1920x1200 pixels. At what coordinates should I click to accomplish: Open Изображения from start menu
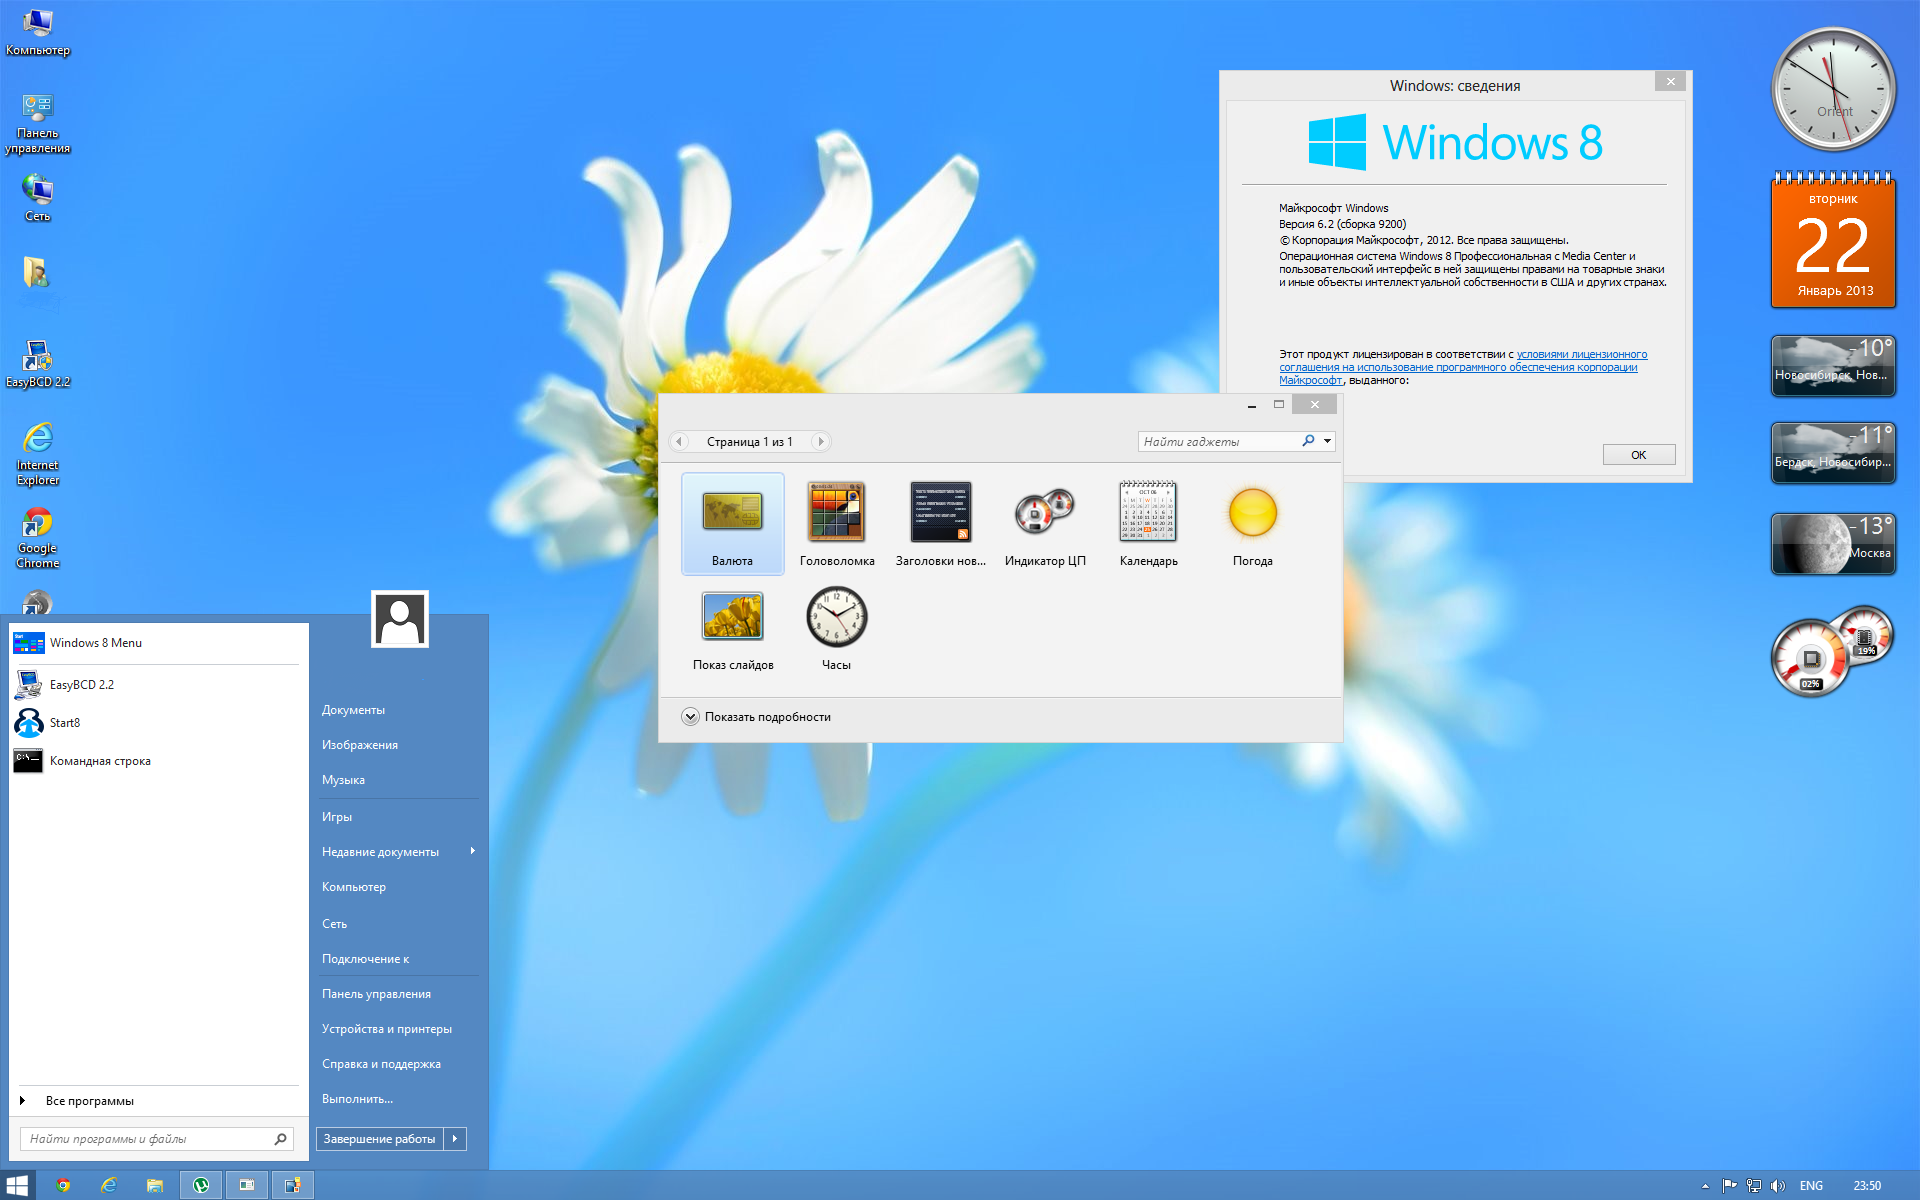(x=360, y=745)
